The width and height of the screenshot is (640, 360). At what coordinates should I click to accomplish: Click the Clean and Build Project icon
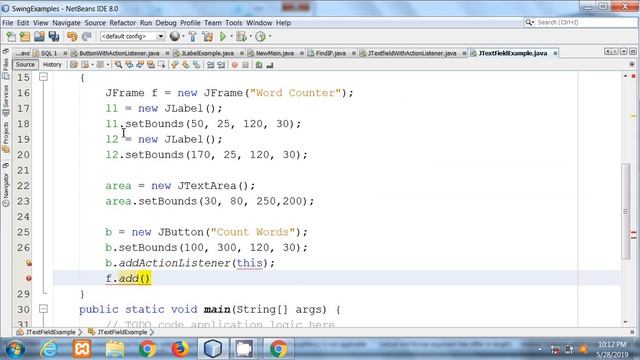click(207, 37)
